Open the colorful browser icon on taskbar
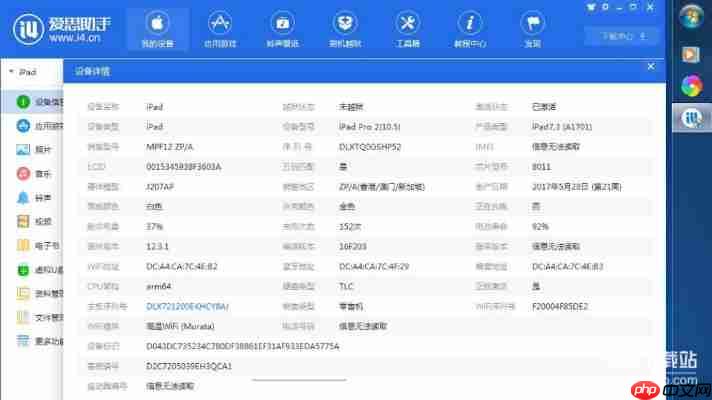Viewport: 712px width, 400px height. [691, 85]
